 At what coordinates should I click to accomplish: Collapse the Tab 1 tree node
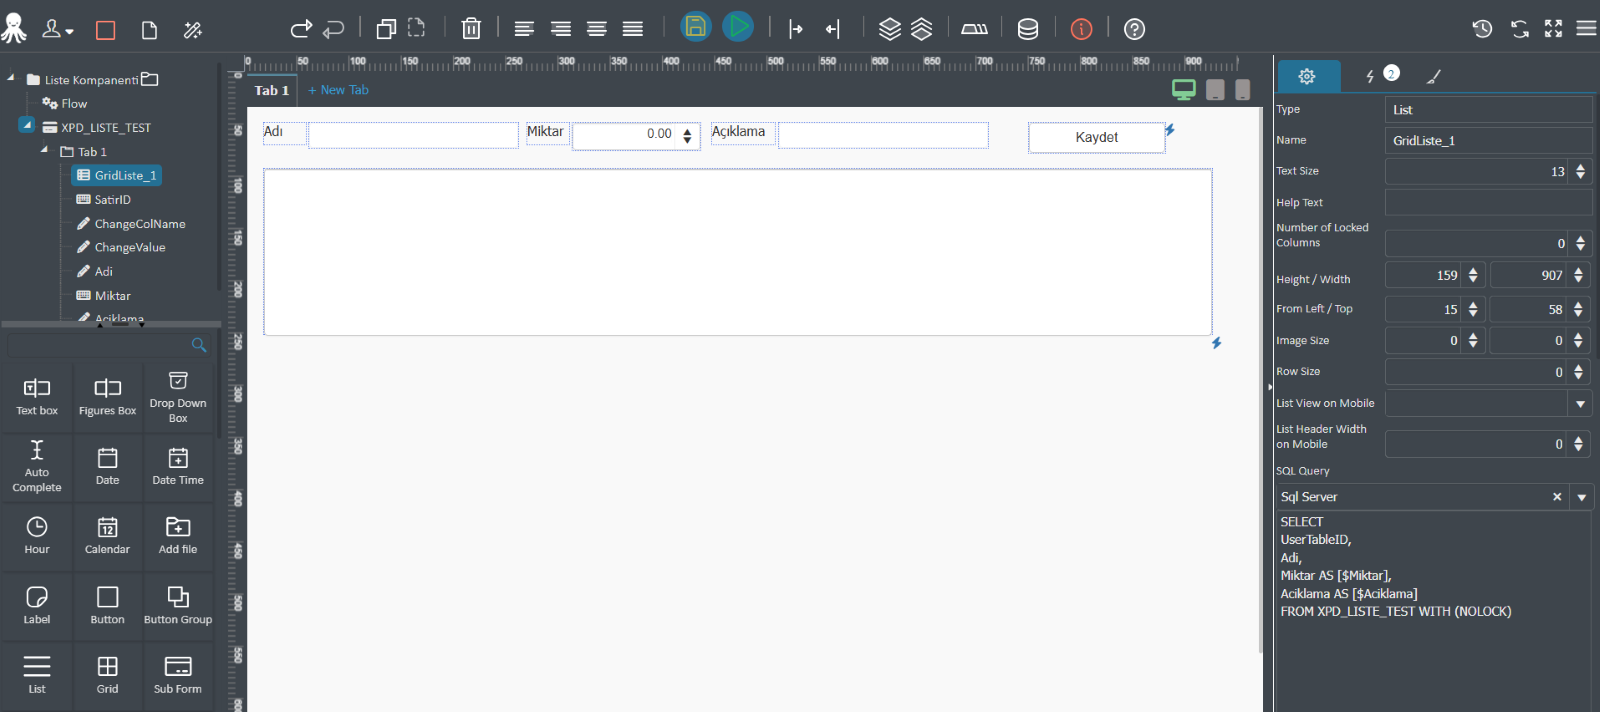pos(44,149)
